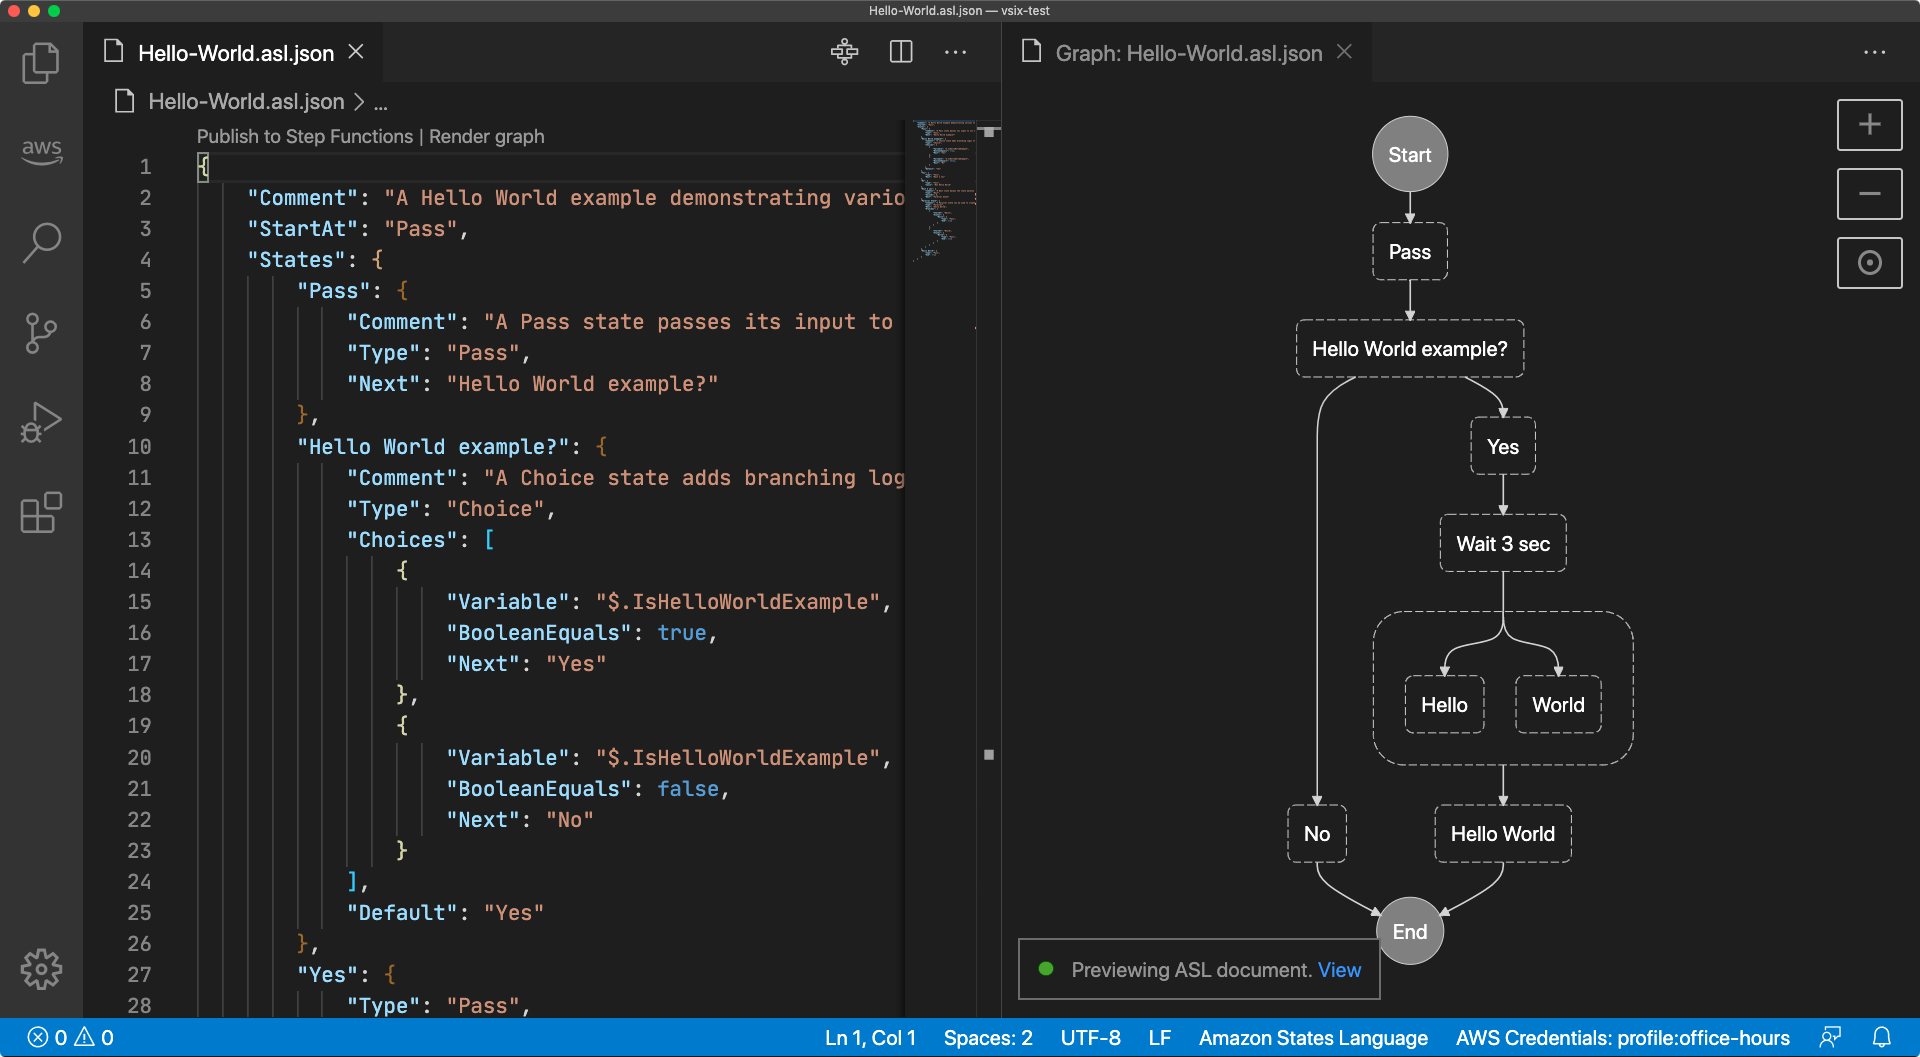Click the graph zoom in button
Viewport: 1920px width, 1057px height.
click(1869, 125)
